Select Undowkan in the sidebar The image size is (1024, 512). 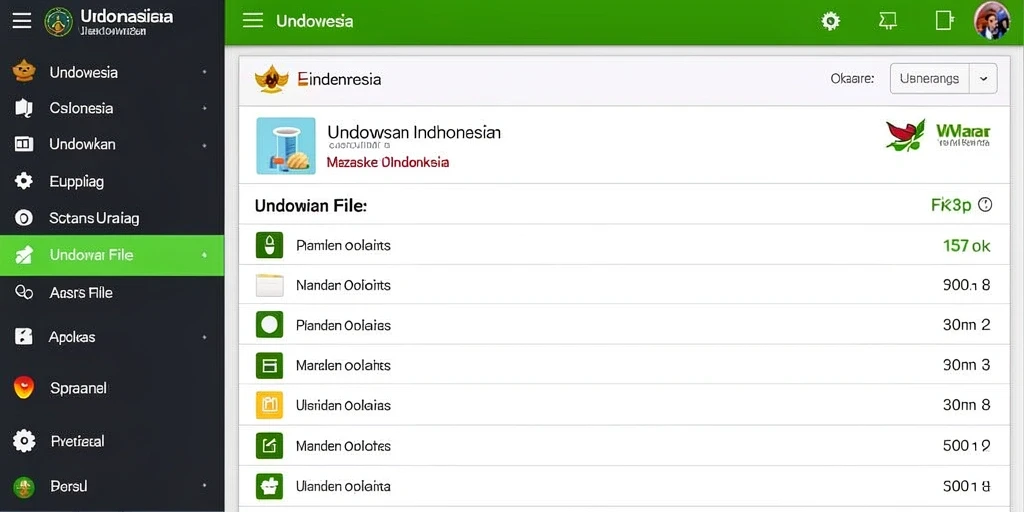(x=112, y=145)
